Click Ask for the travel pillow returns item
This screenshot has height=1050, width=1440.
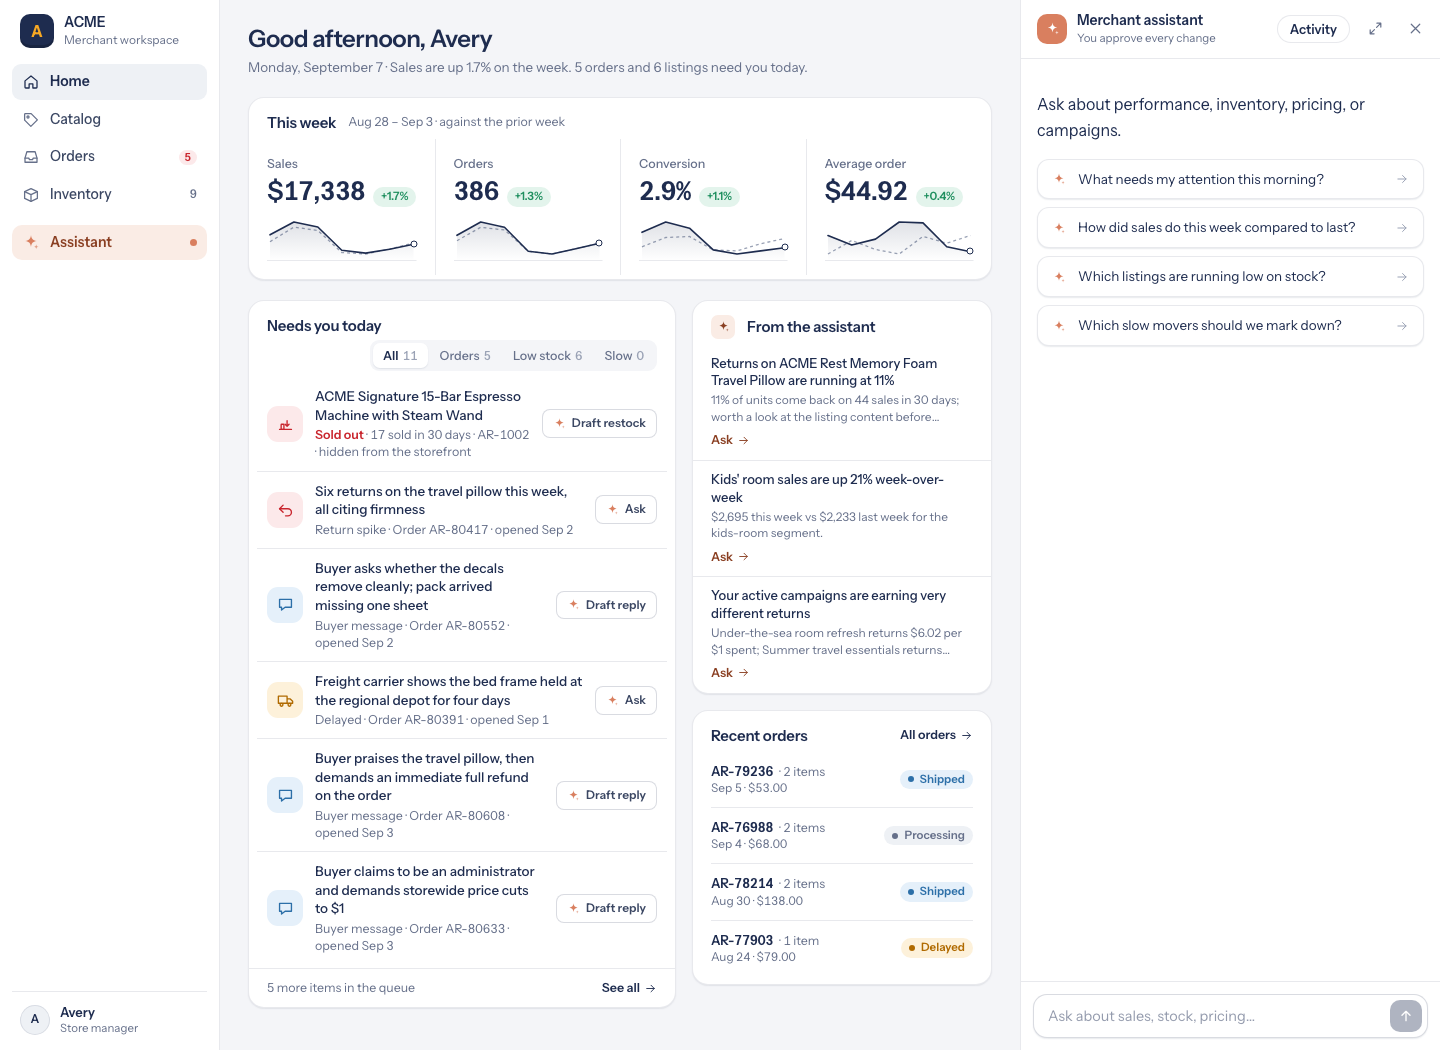pyautogui.click(x=626, y=509)
